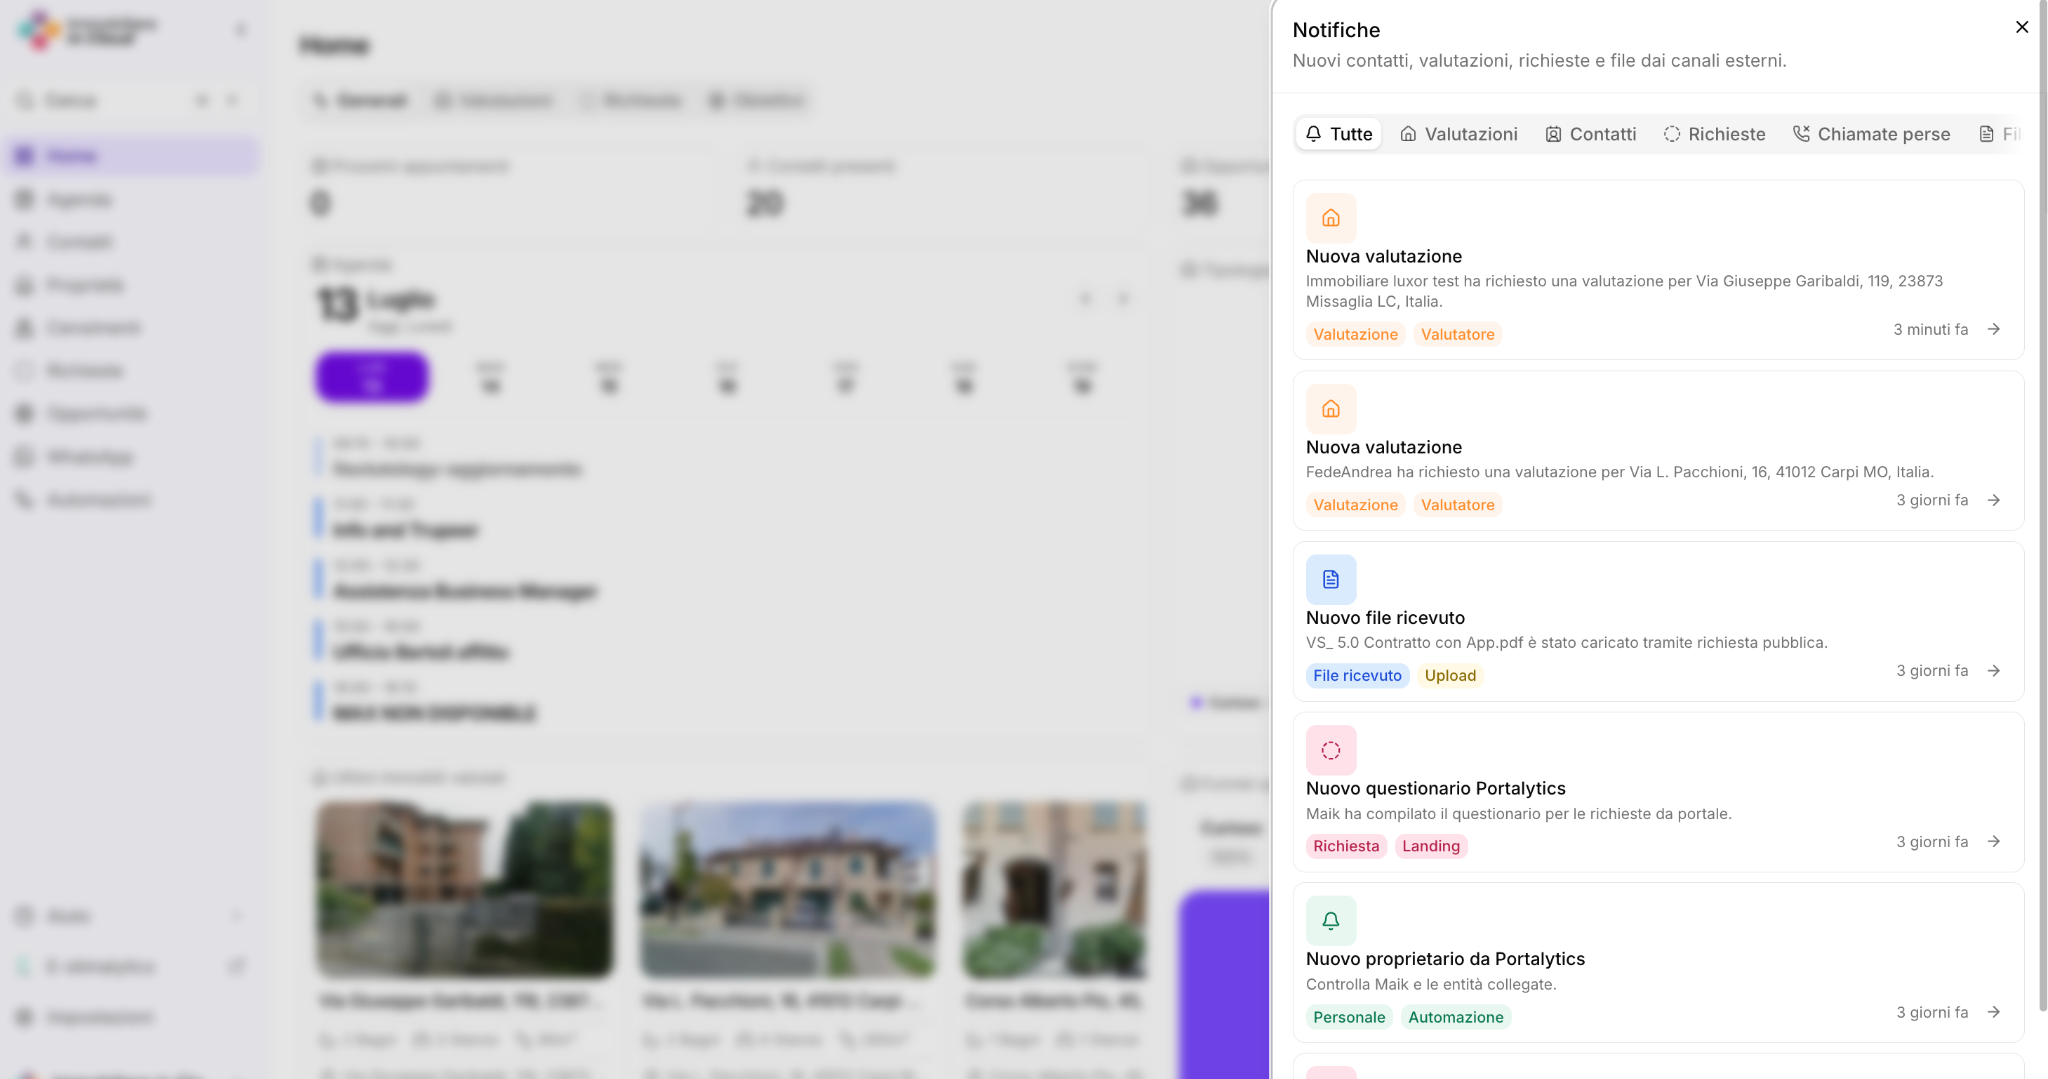Screen dimensions: 2048x1079
Task: Close the Notifiche panel
Action: pos(2021,27)
